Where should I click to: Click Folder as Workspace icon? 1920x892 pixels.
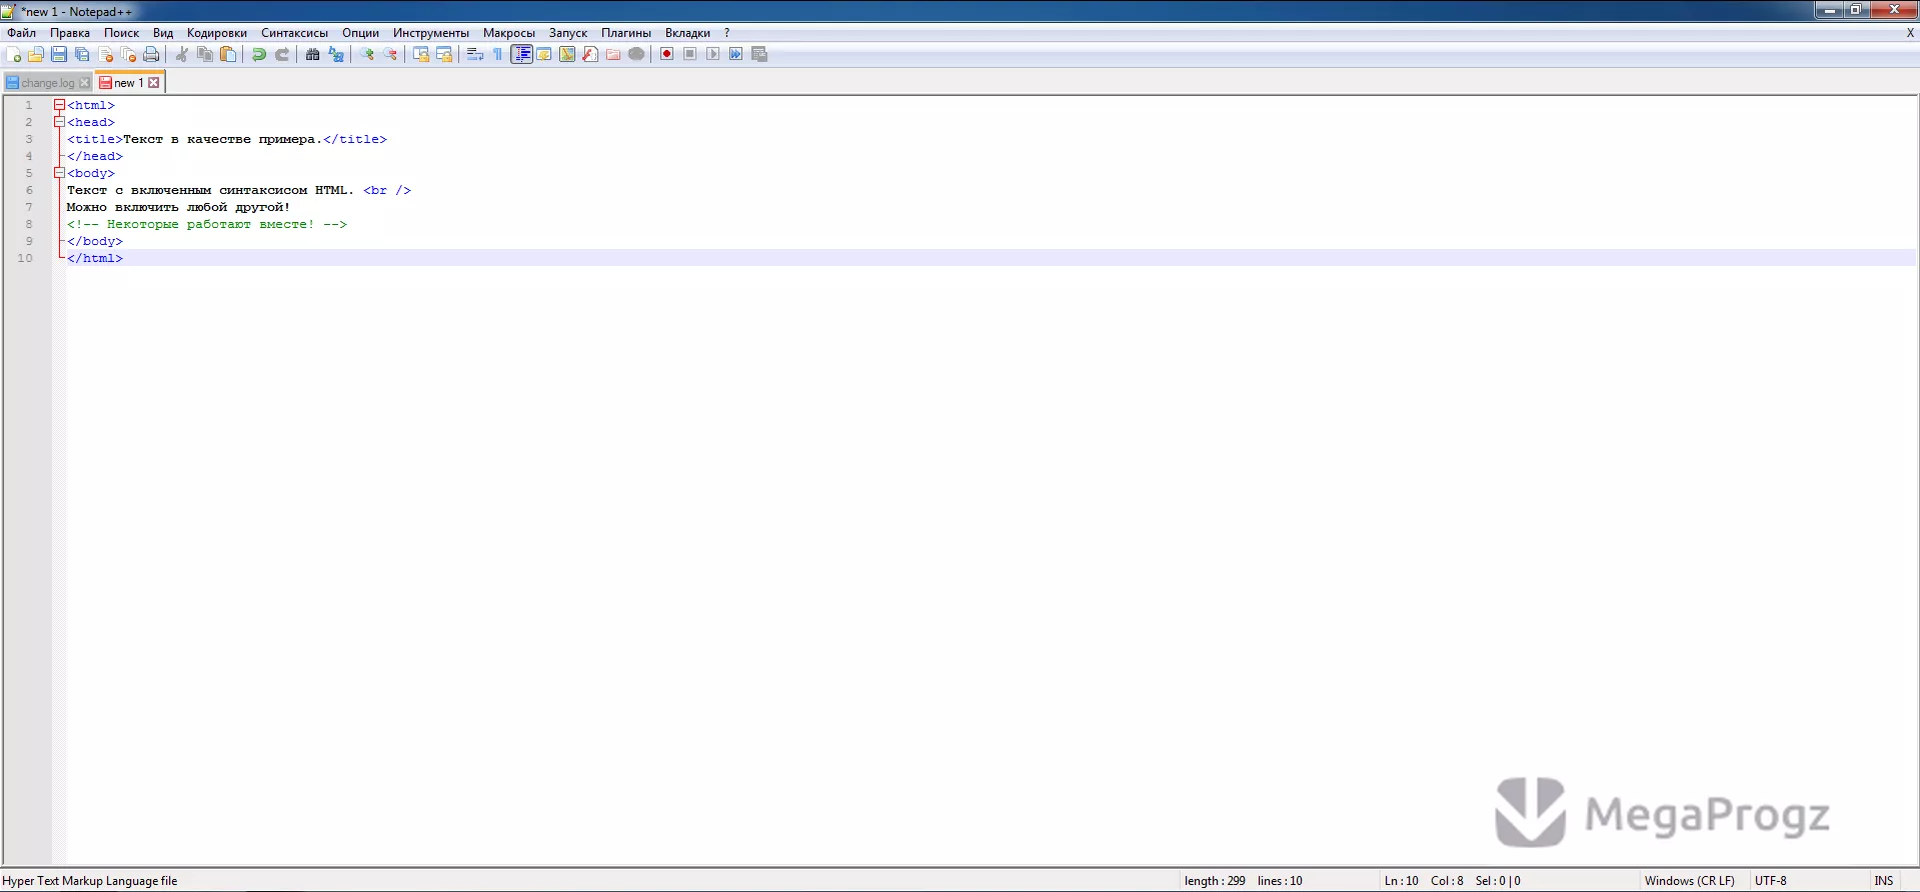point(613,54)
